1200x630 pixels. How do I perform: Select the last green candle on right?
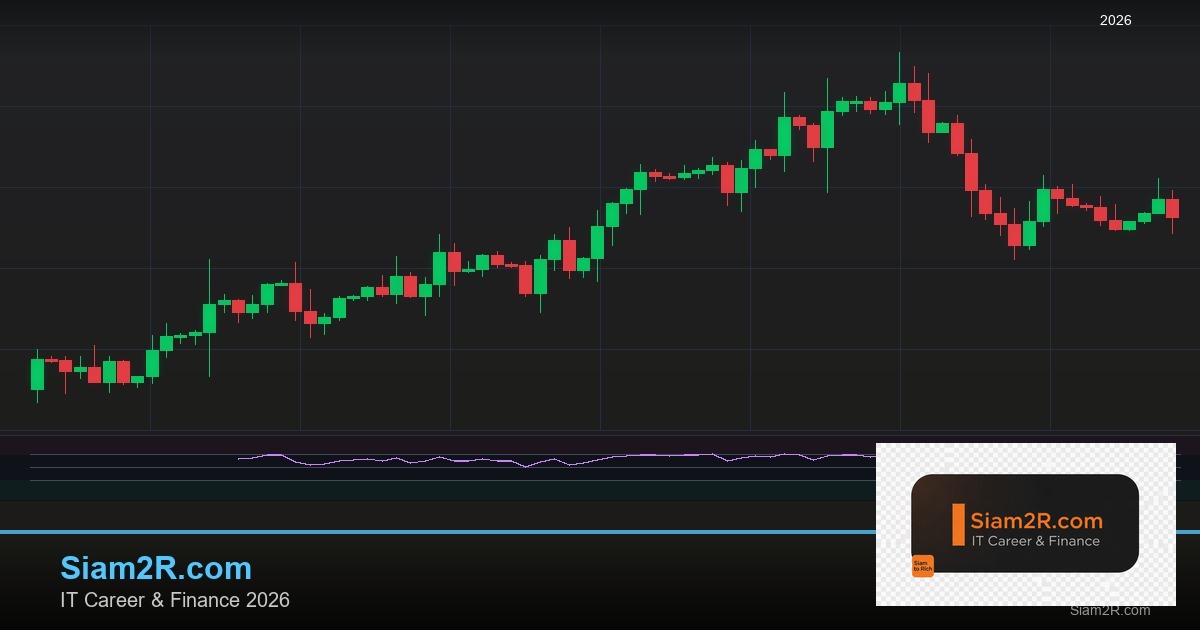[1158, 206]
